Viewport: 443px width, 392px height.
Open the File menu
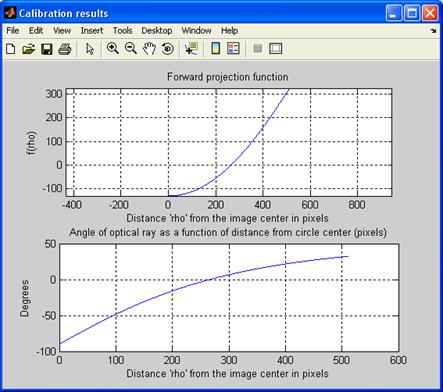[x=13, y=31]
